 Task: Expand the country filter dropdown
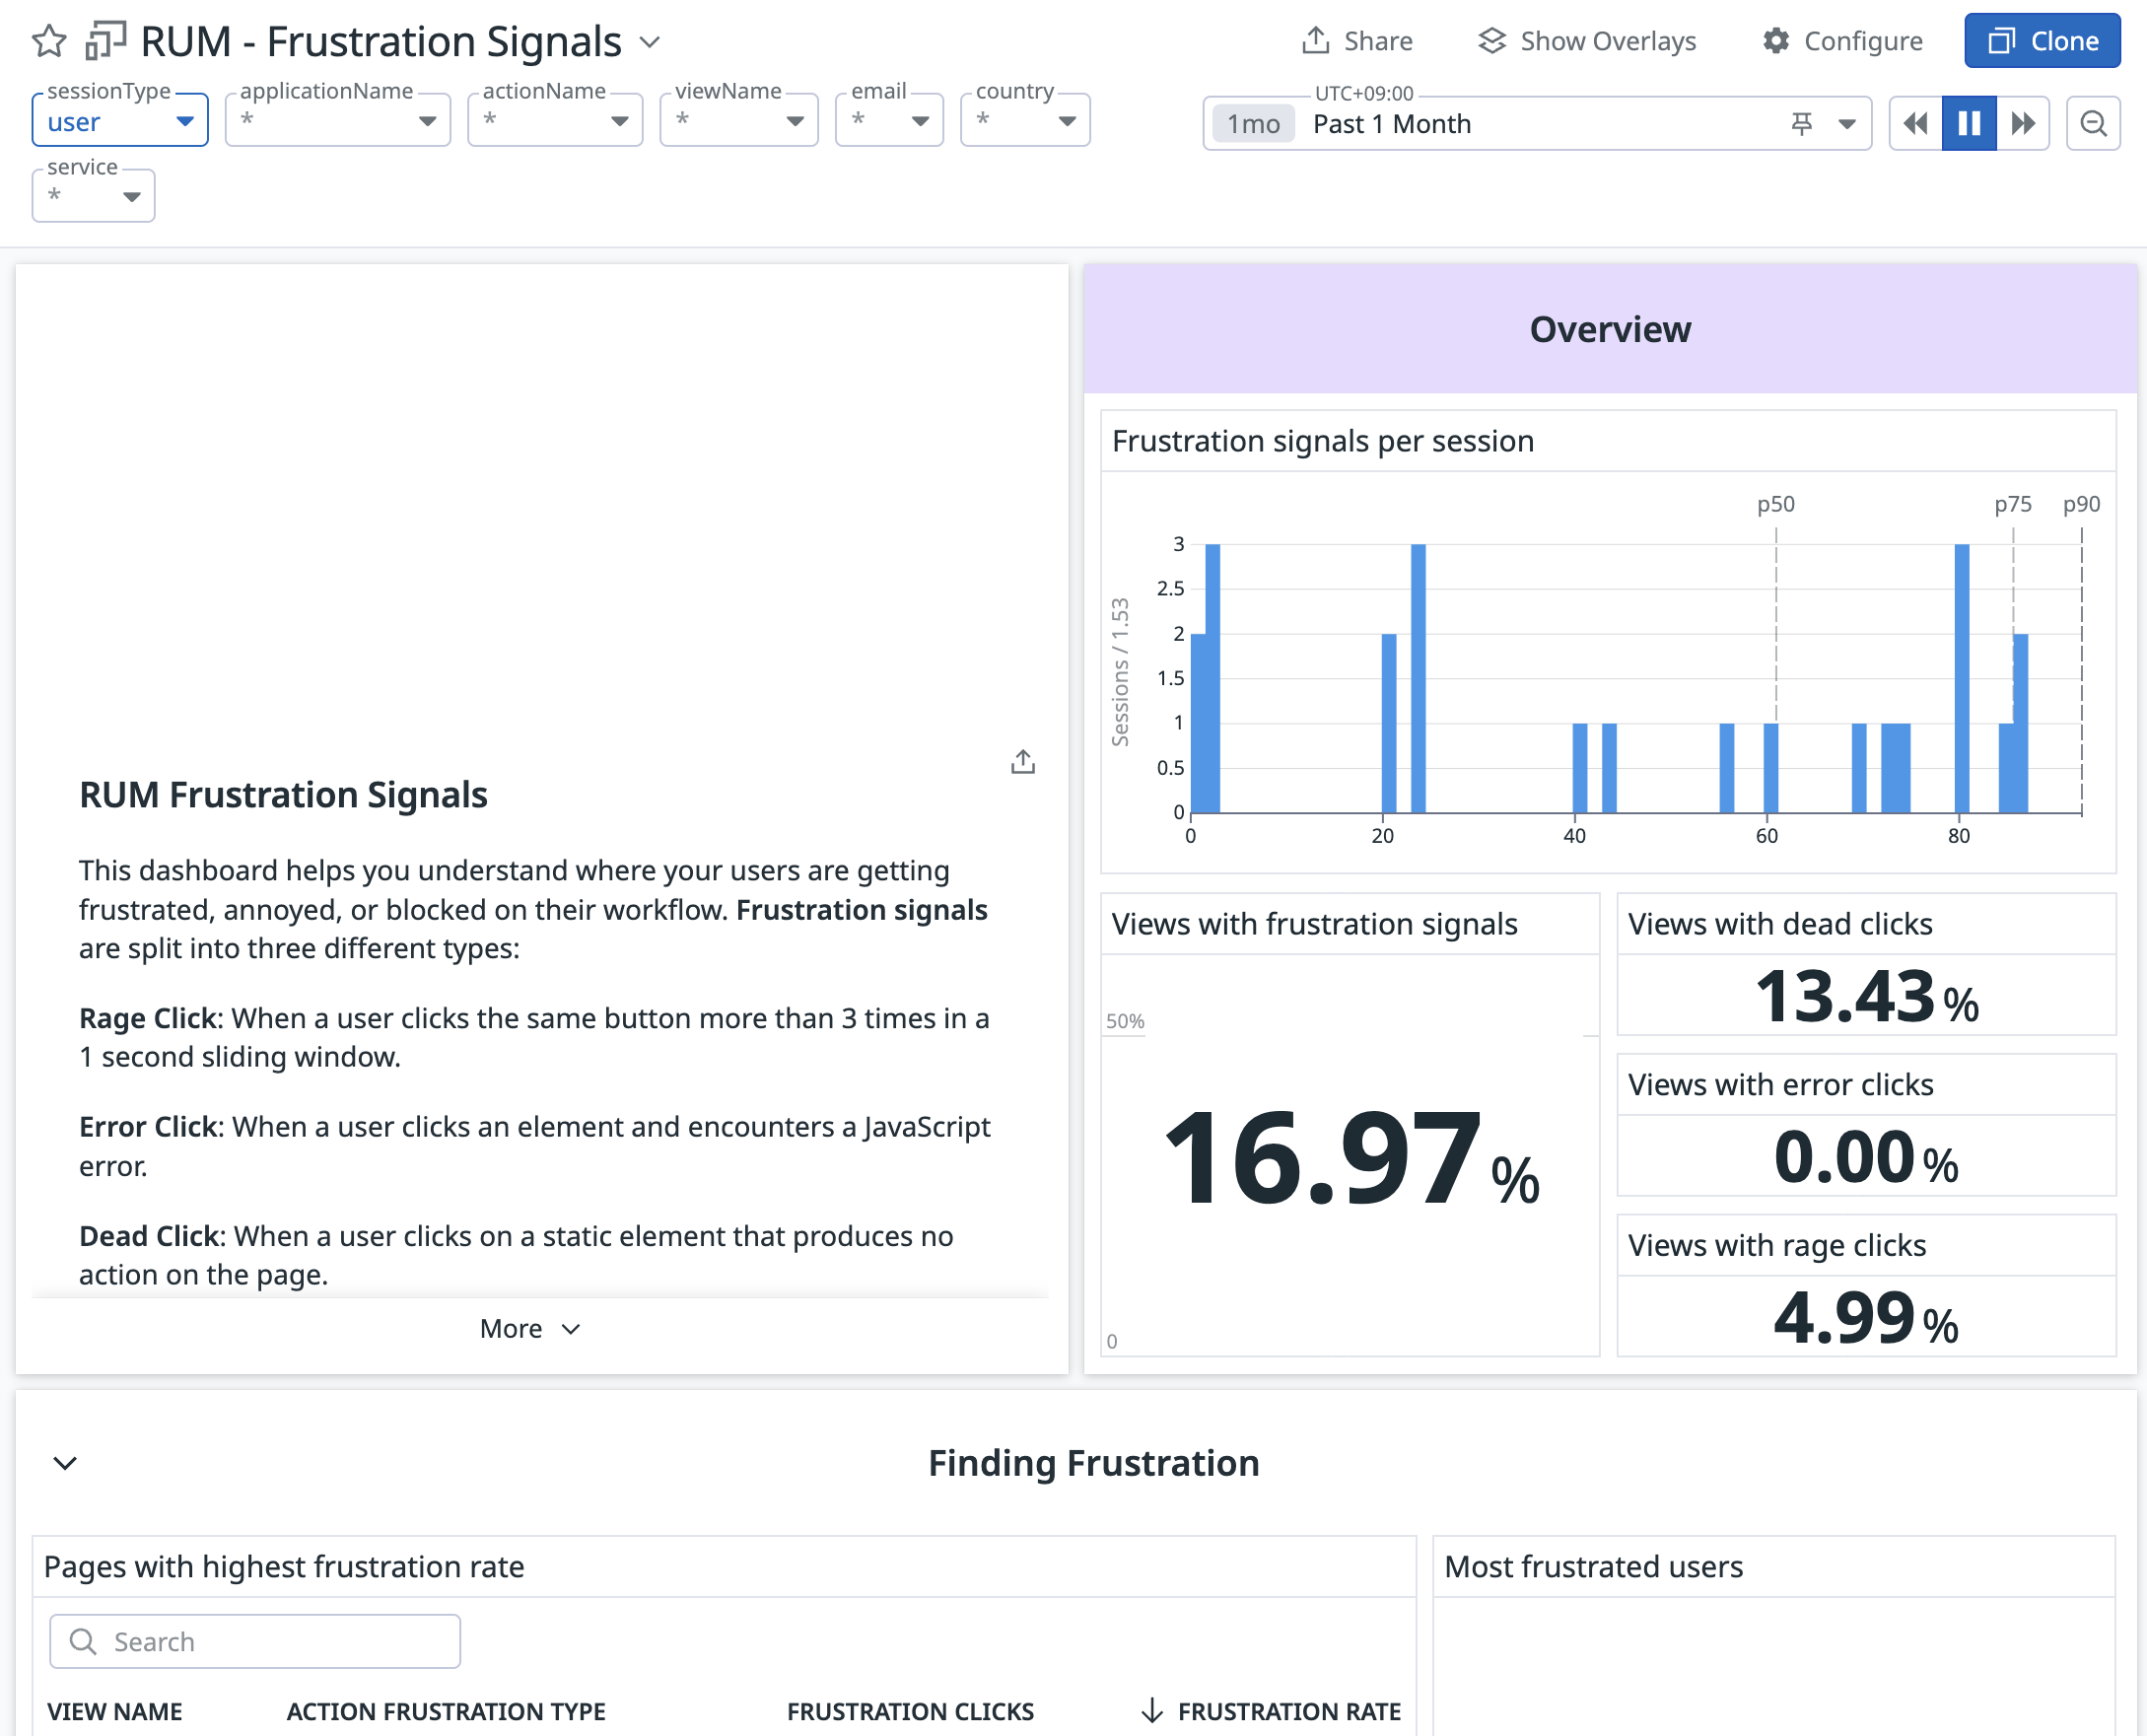1025,121
